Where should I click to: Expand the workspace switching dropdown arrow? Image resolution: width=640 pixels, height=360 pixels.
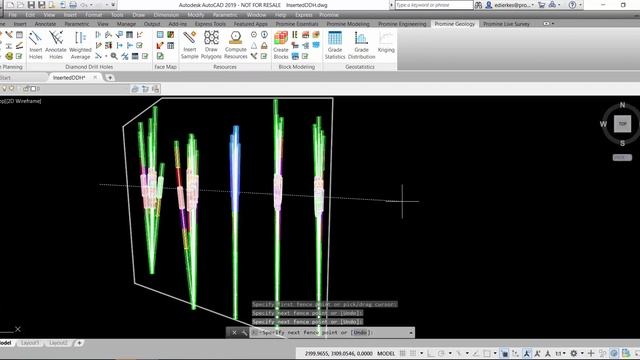[582, 353]
